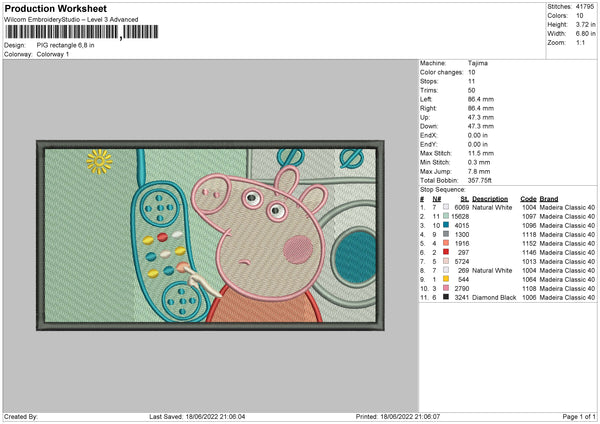This screenshot has height=424, width=600.
Task: Click the Max Jump value '7.8 mm'
Action: pos(479,171)
